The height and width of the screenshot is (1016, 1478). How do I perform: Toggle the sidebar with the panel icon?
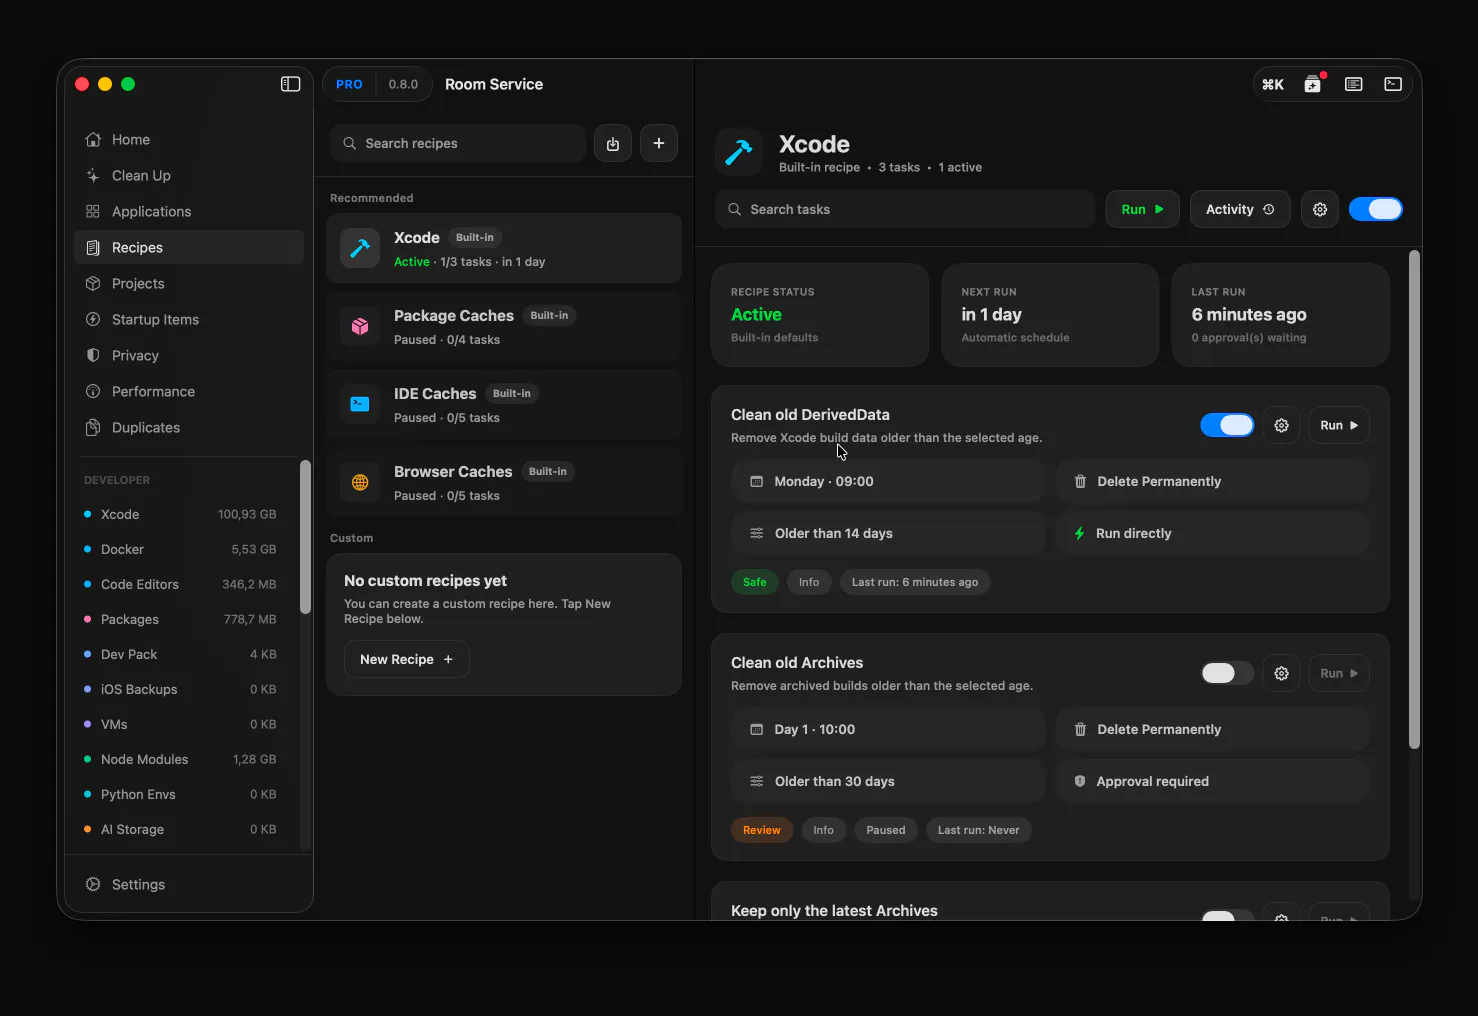[x=290, y=84]
